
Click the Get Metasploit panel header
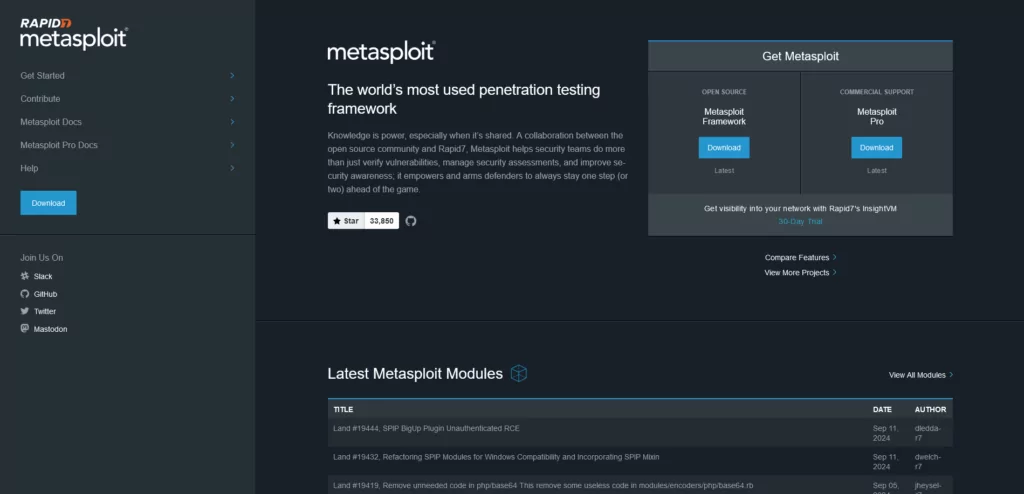tap(800, 56)
